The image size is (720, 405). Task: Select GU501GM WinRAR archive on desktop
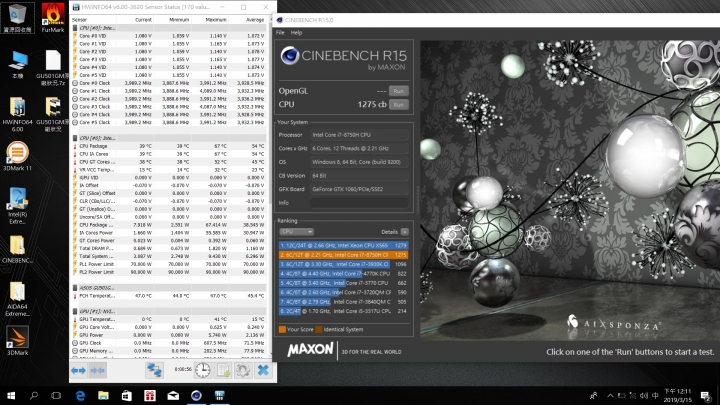[53, 114]
